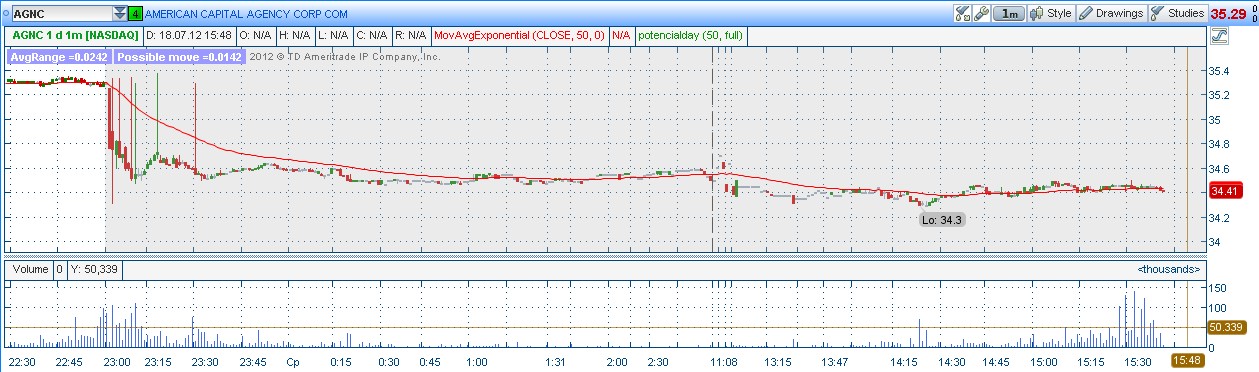The width and height of the screenshot is (1259, 372).
Task: Click the potencialday (50, full) study label
Action: (x=691, y=35)
